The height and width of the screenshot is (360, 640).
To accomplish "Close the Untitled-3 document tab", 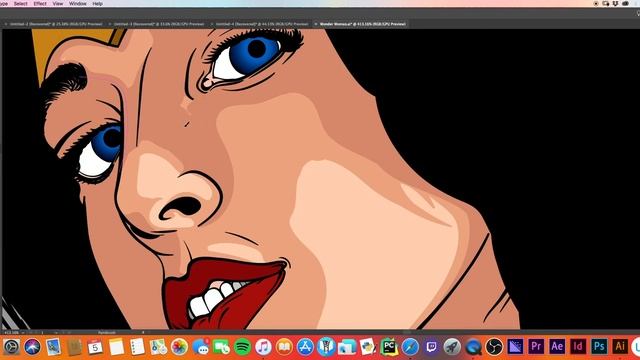I will [x=110, y=24].
